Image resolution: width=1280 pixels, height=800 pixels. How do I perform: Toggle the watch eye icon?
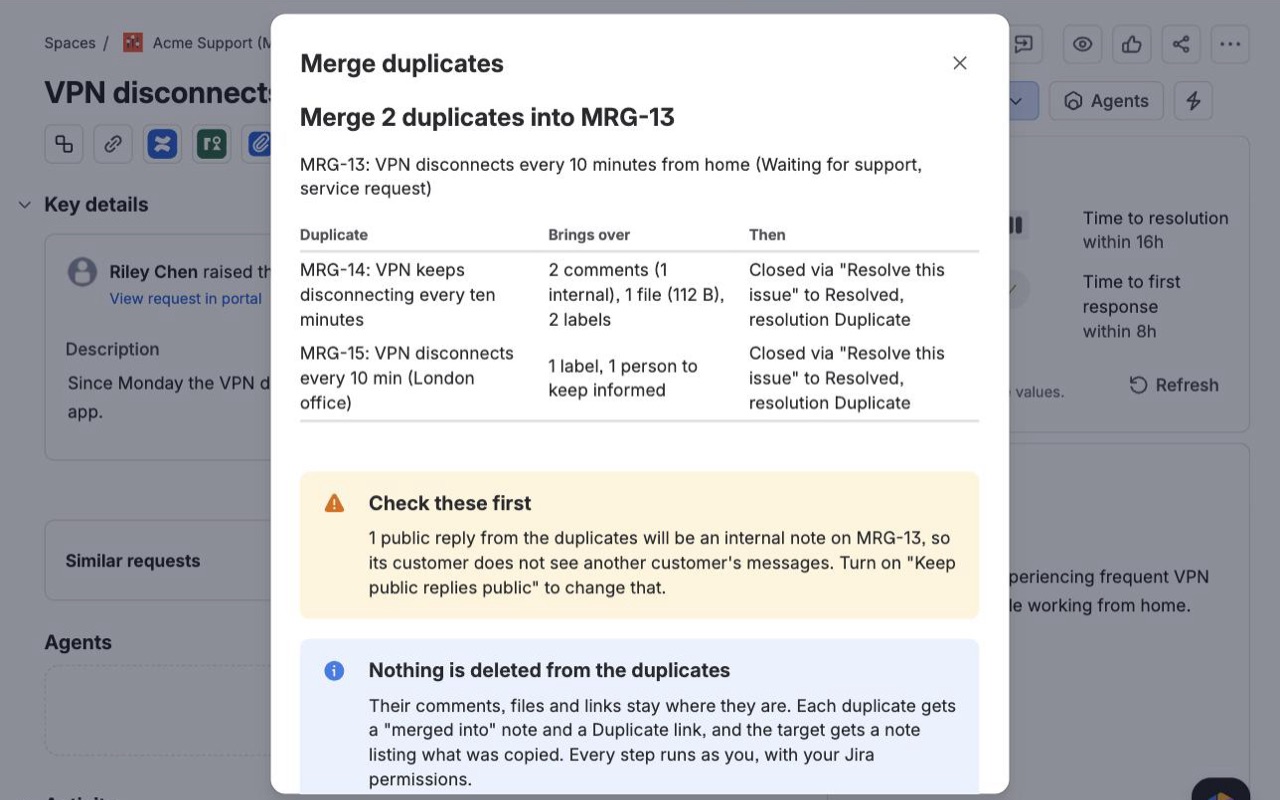1082,44
